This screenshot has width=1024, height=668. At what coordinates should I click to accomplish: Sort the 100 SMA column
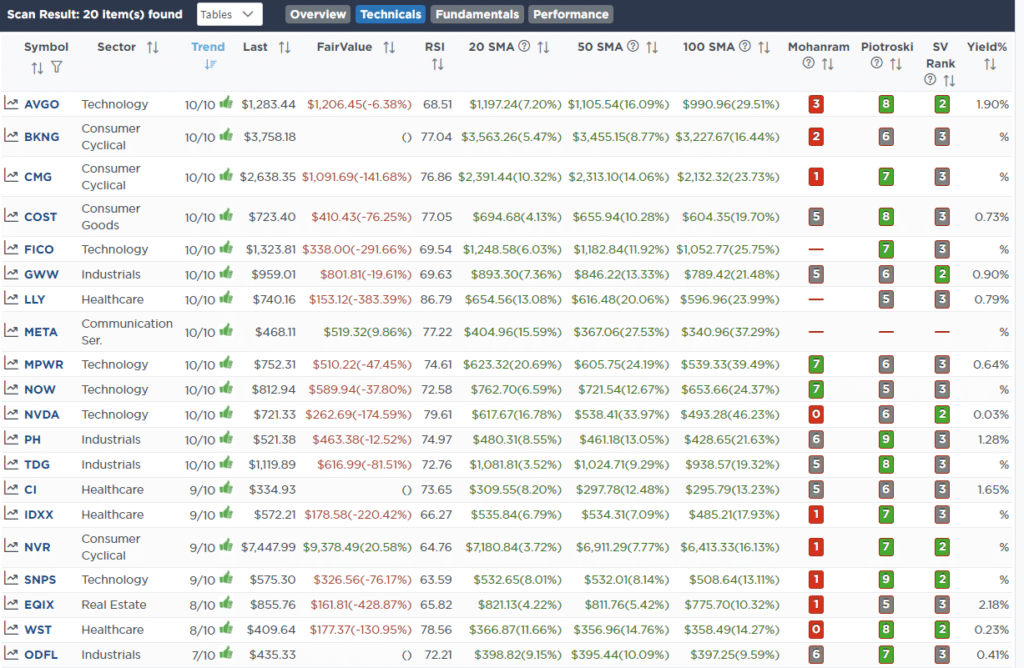click(x=764, y=48)
